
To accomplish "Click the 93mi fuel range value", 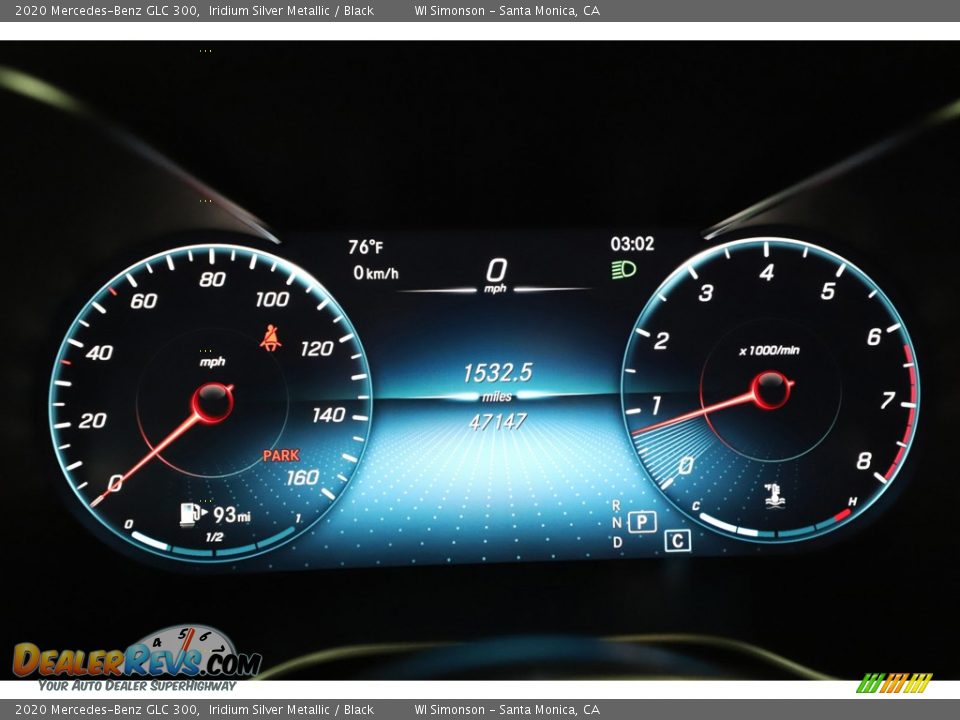I will point(232,515).
